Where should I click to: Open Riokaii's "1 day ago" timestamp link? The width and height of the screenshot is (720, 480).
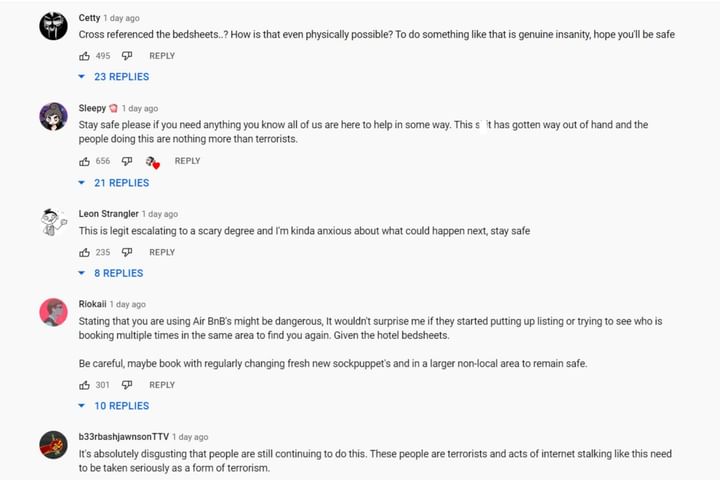point(128,304)
